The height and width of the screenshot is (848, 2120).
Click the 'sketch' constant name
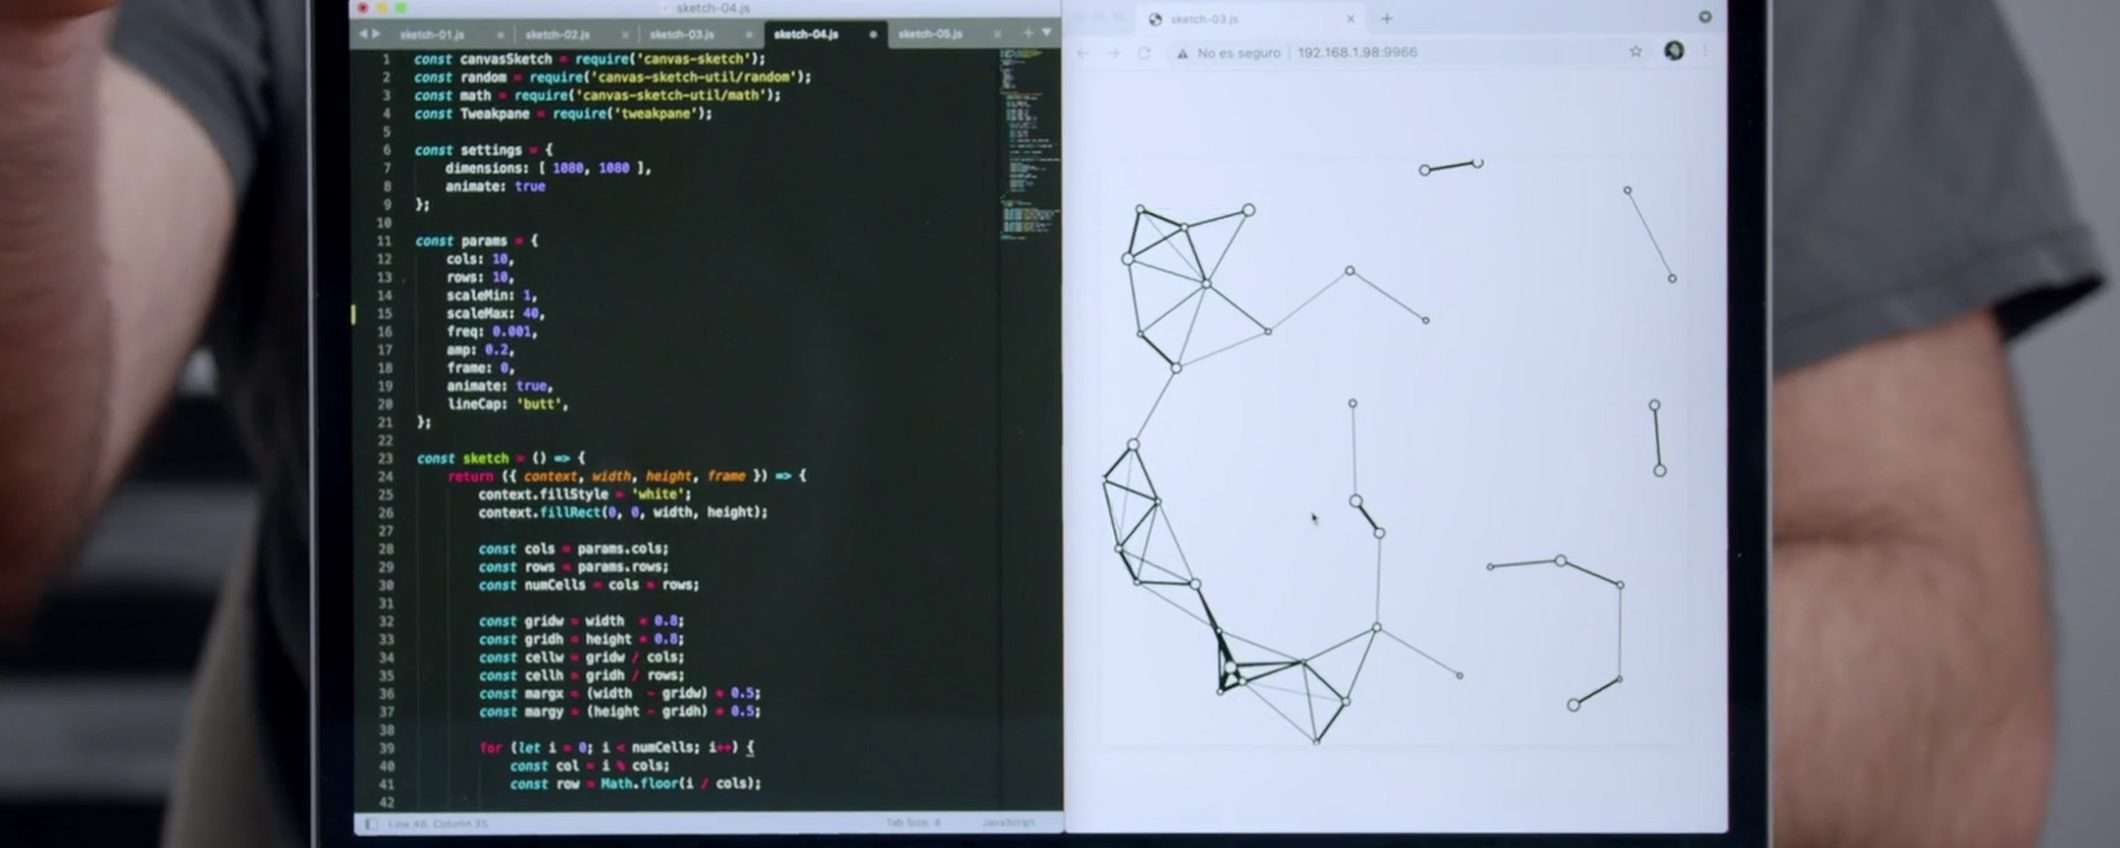tap(486, 459)
